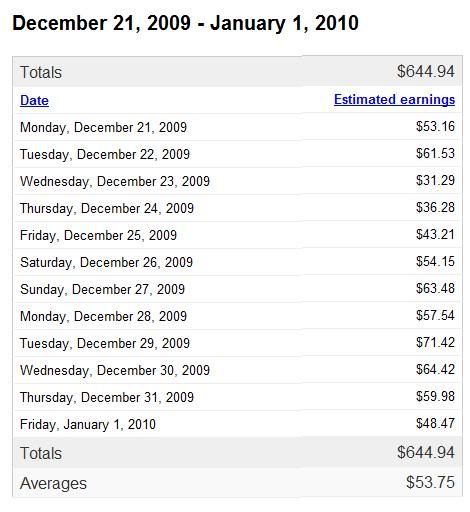The width and height of the screenshot is (470, 512).
Task: Select the Thursday, December 24, 2009 date
Action: click(x=107, y=208)
